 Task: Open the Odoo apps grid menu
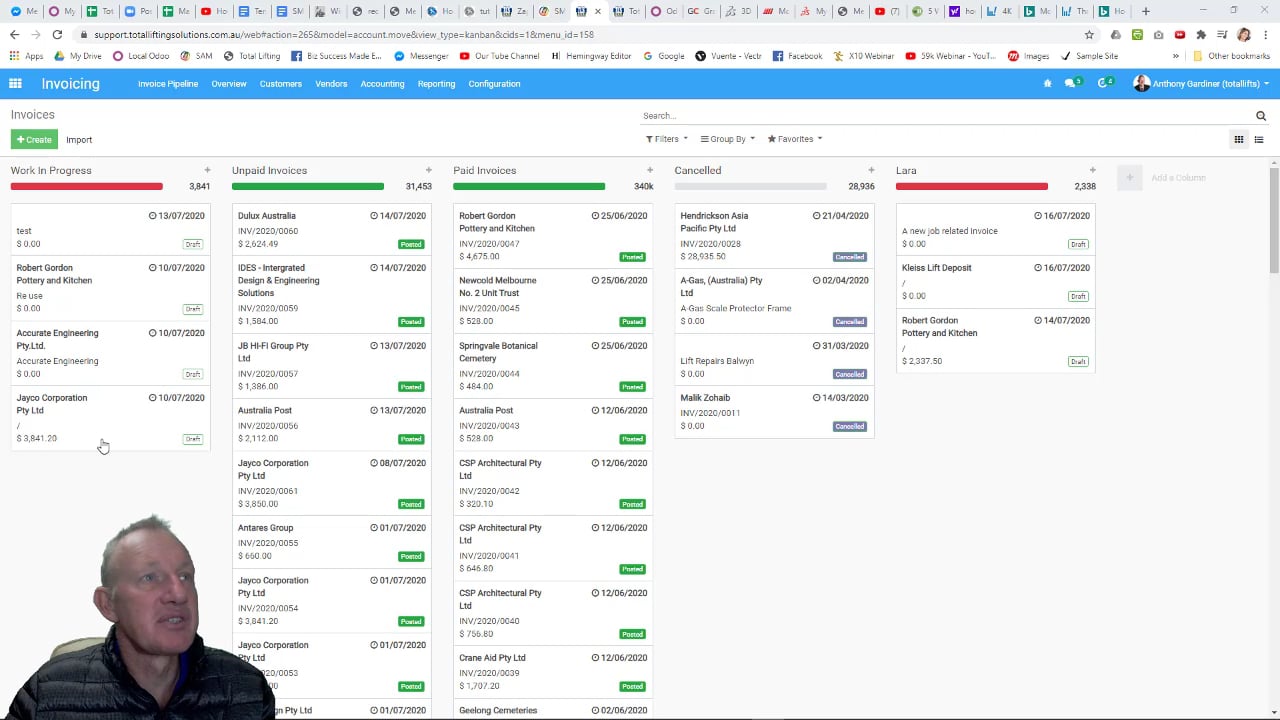pos(15,84)
